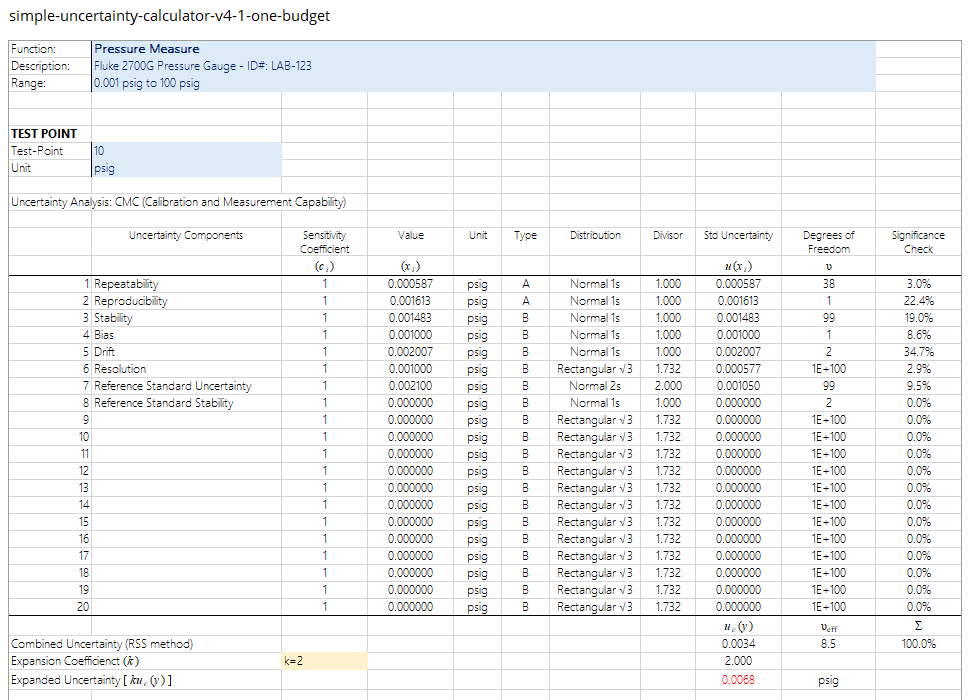The height and width of the screenshot is (700, 970).
Task: Select the unit cell containing psig under Test Point
Action: [x=186, y=168]
